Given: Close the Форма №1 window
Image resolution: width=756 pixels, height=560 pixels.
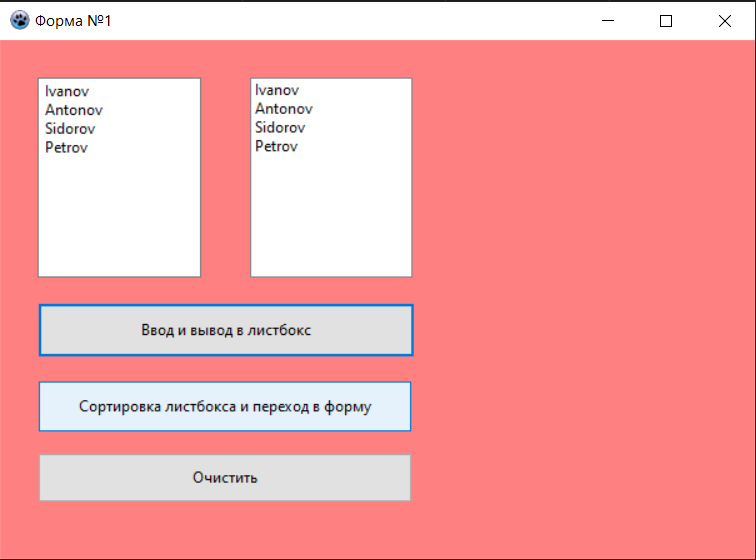Looking at the screenshot, I should [x=725, y=21].
